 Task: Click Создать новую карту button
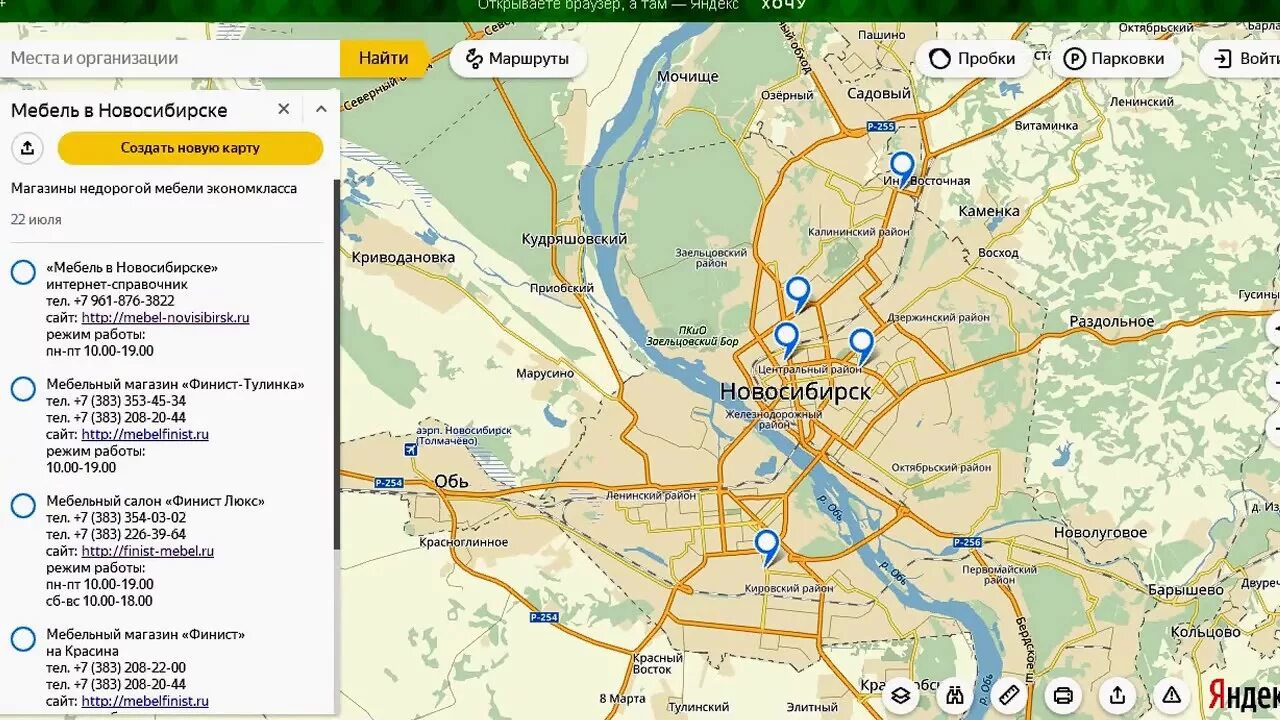(x=190, y=148)
